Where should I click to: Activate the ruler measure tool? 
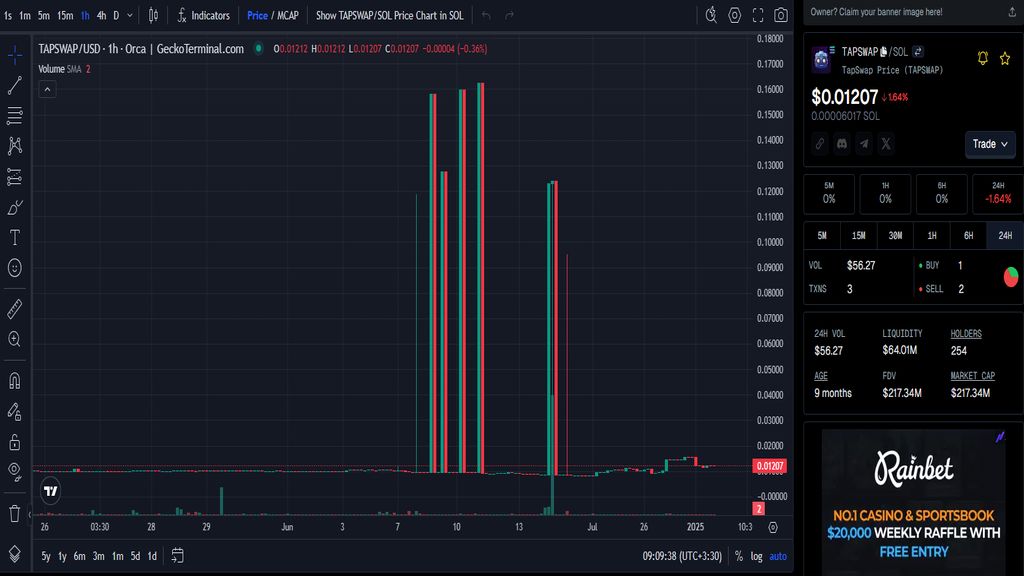15,309
